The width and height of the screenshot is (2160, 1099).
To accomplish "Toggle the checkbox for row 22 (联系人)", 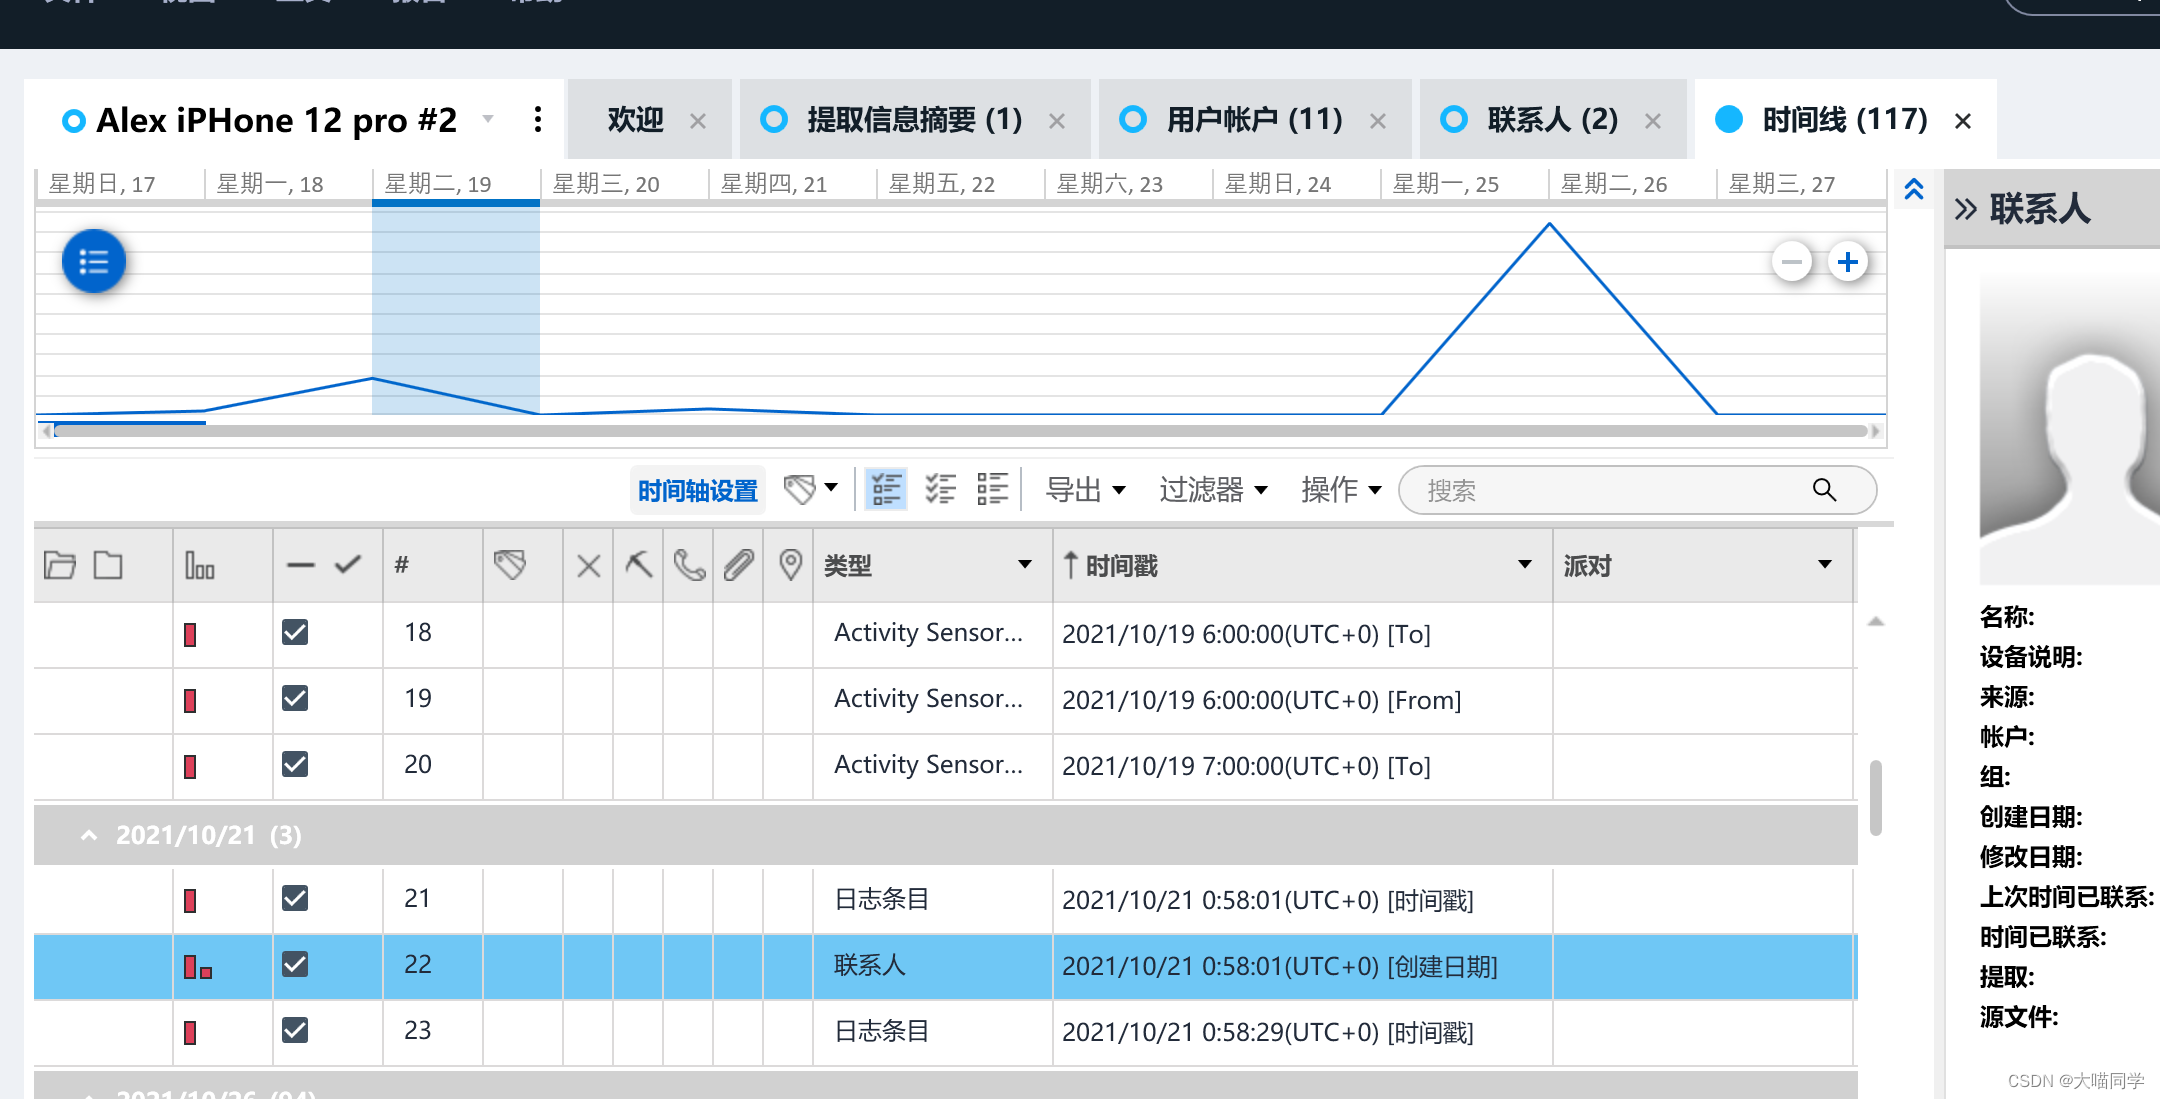I will 295,964.
